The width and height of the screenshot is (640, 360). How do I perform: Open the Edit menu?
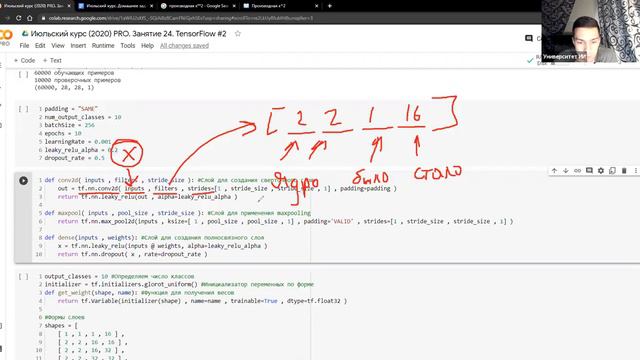coord(40,45)
